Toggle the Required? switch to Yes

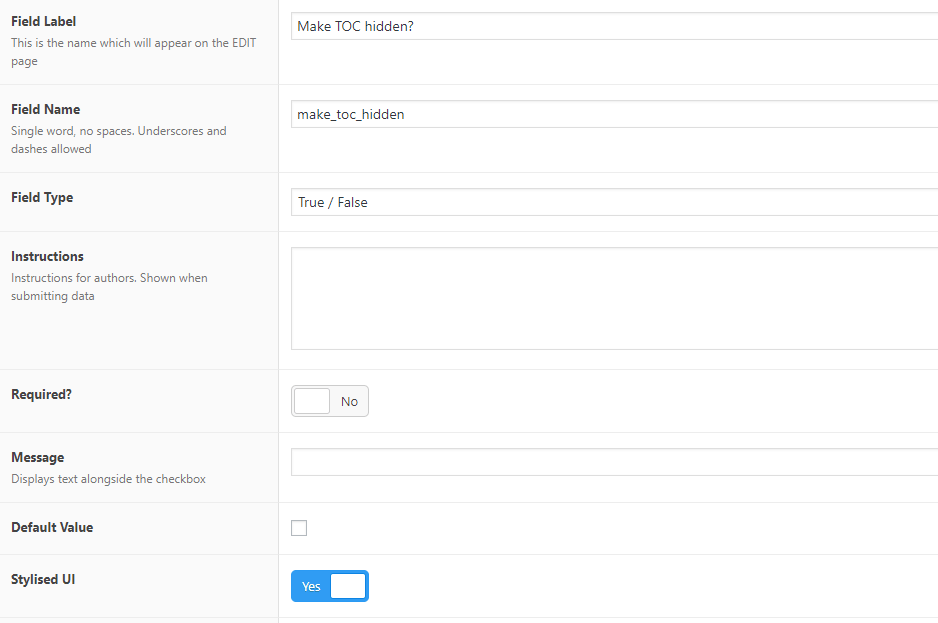tap(330, 401)
